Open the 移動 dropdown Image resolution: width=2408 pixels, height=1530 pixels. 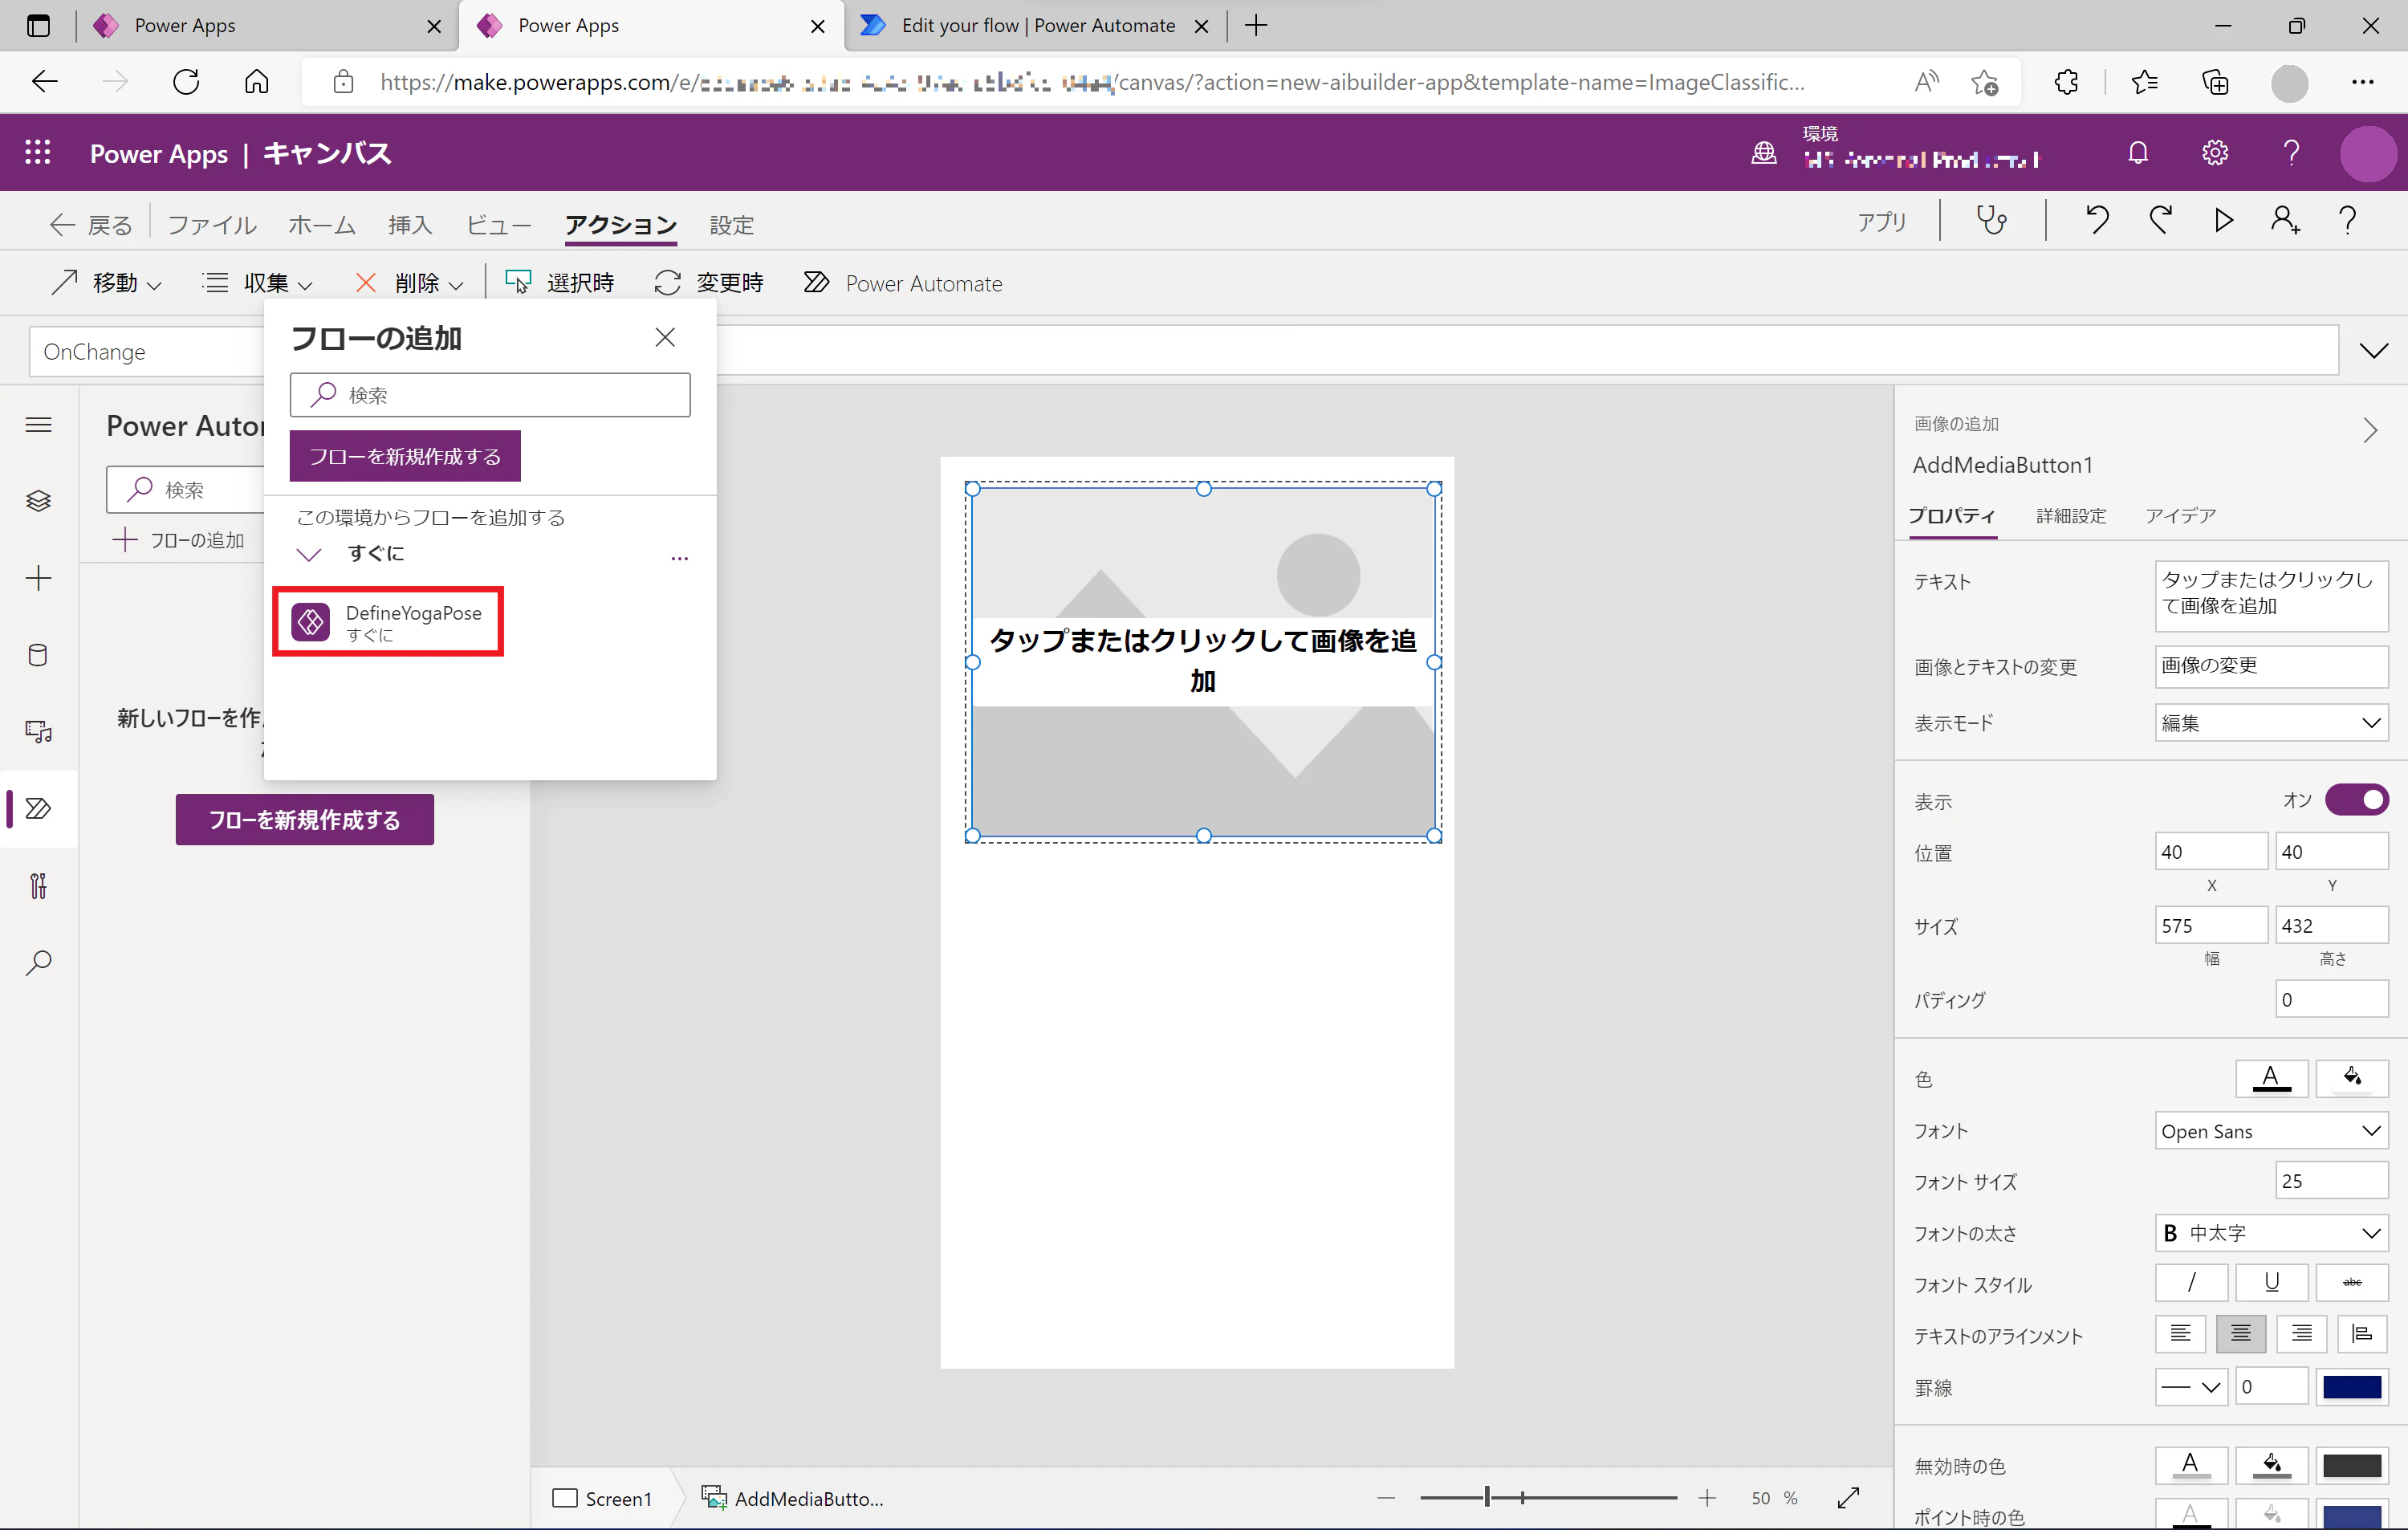point(106,283)
